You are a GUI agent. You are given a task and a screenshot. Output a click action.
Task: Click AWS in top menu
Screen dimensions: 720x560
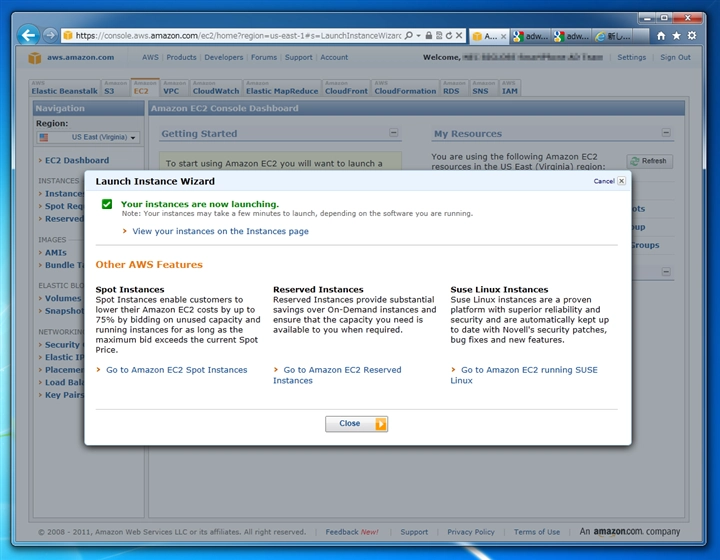(x=150, y=57)
